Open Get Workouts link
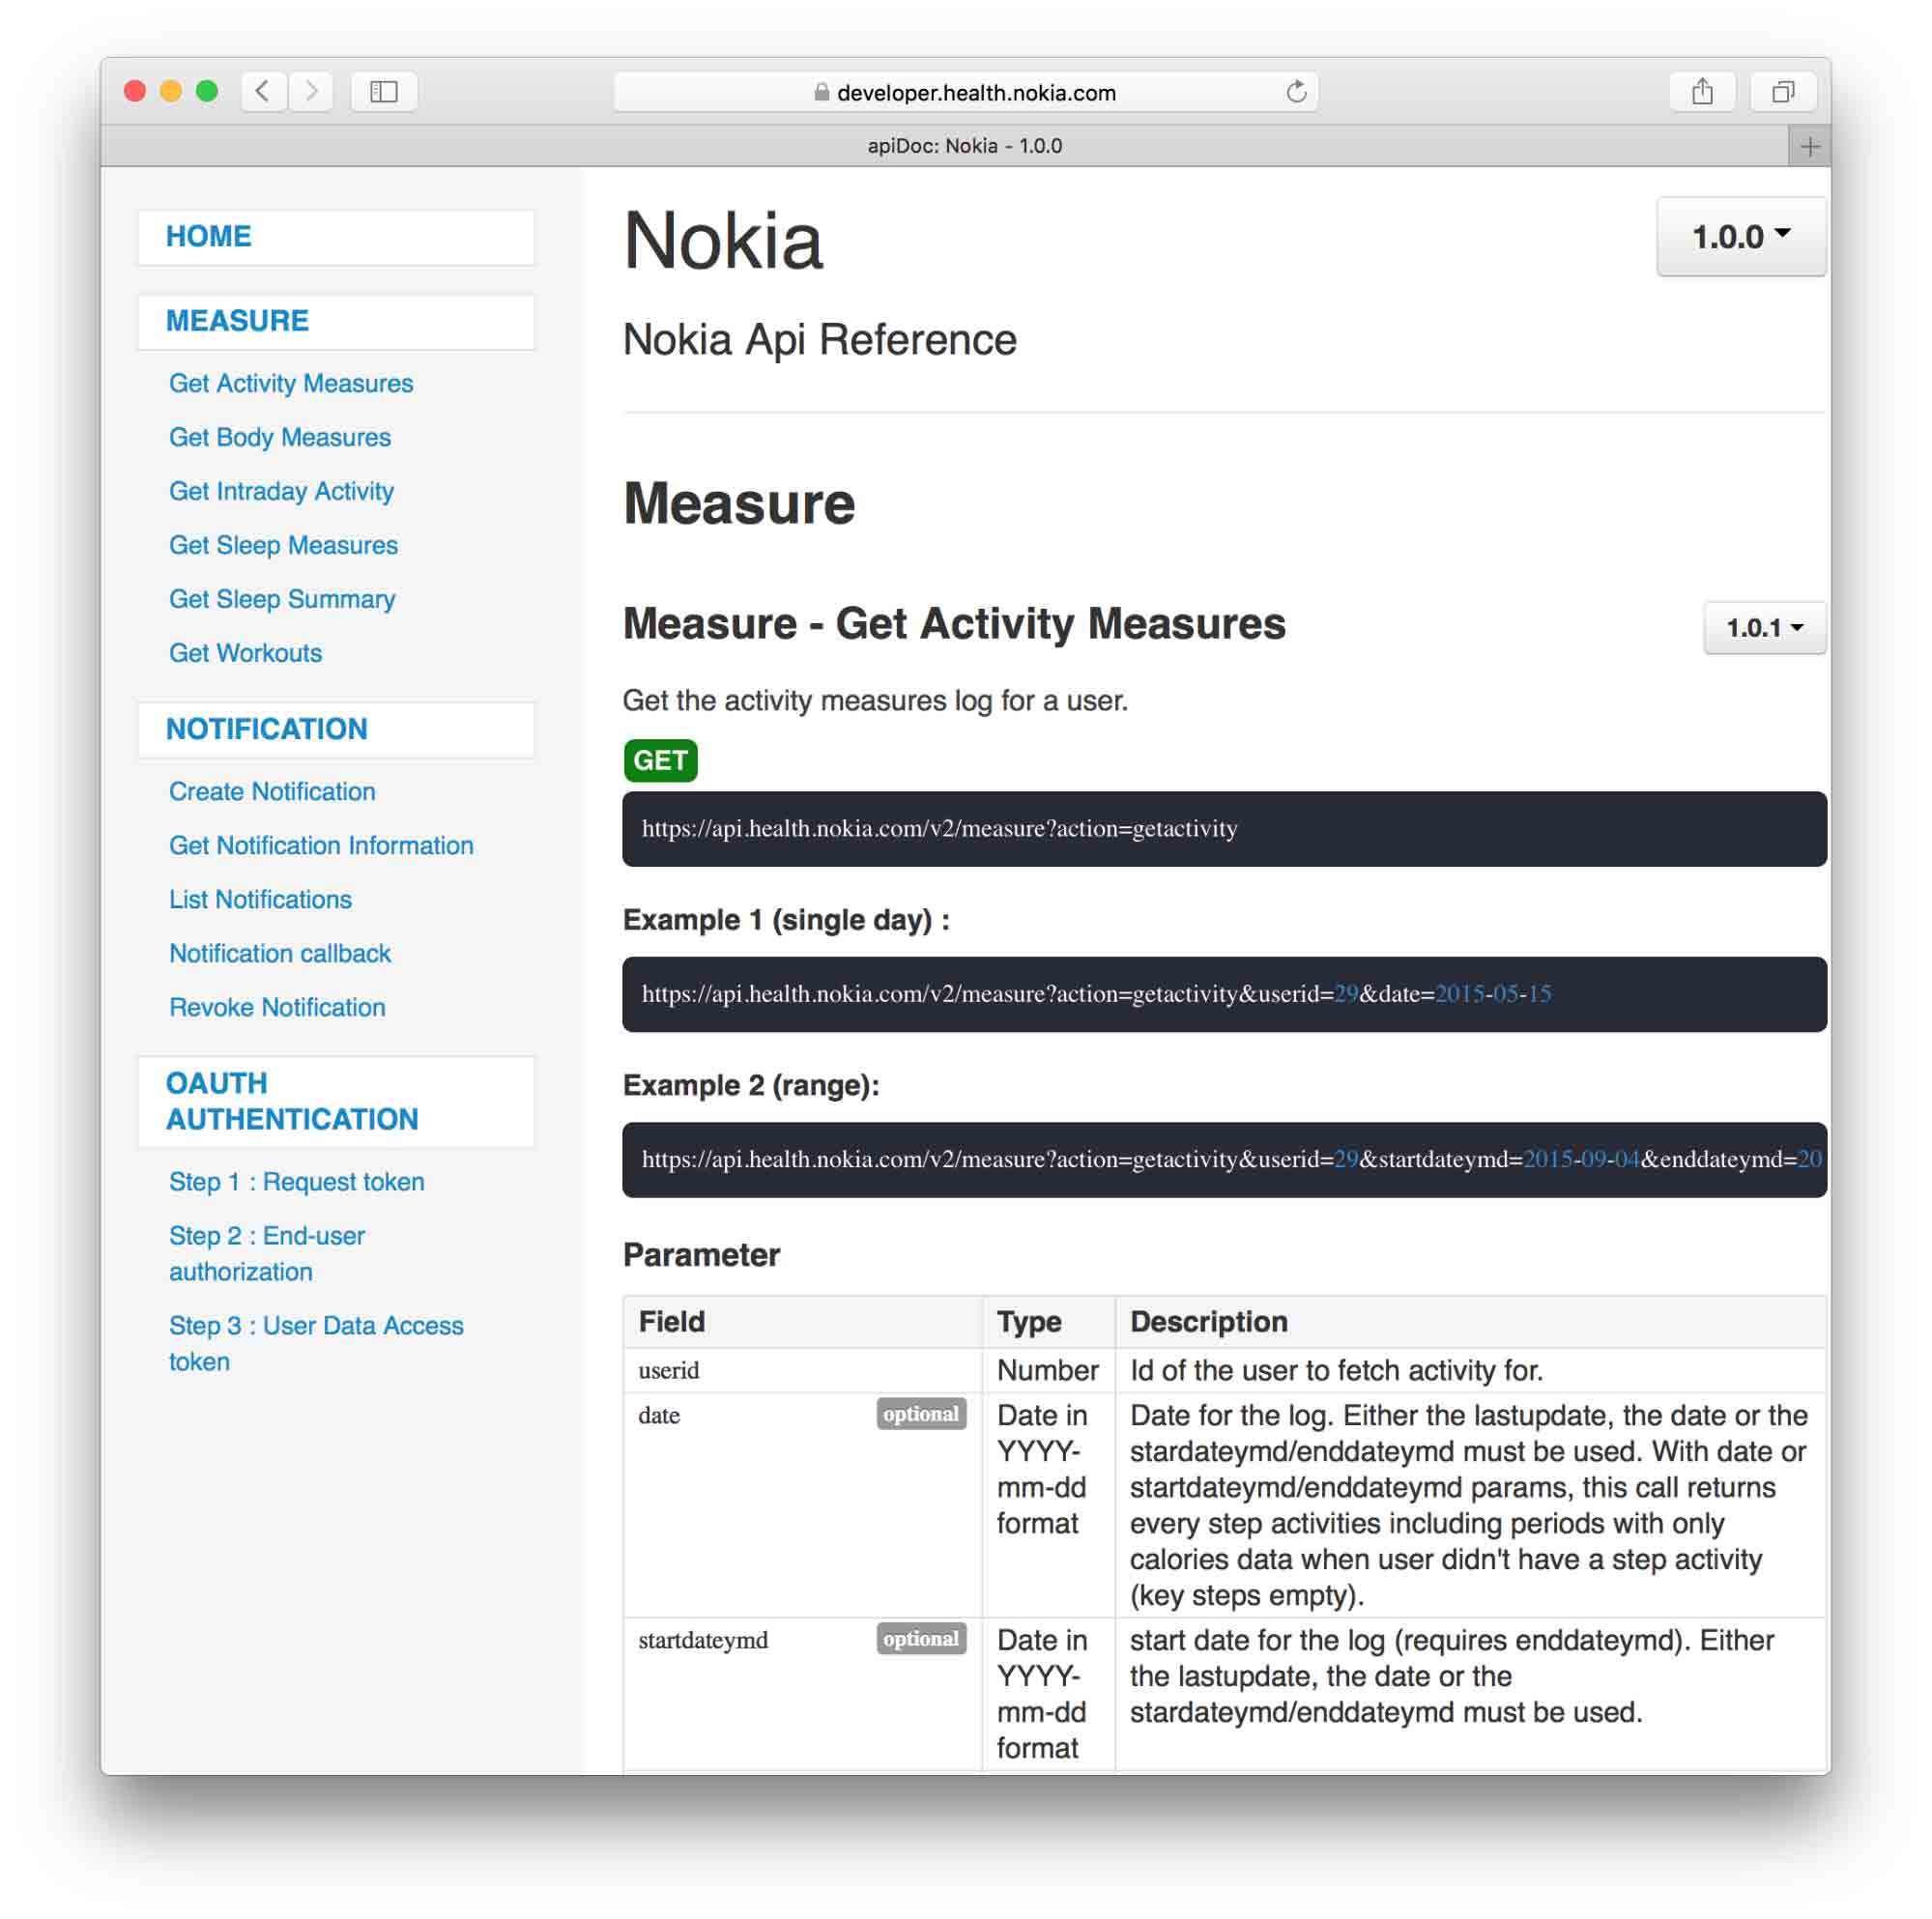The image size is (1932, 1919). click(245, 653)
